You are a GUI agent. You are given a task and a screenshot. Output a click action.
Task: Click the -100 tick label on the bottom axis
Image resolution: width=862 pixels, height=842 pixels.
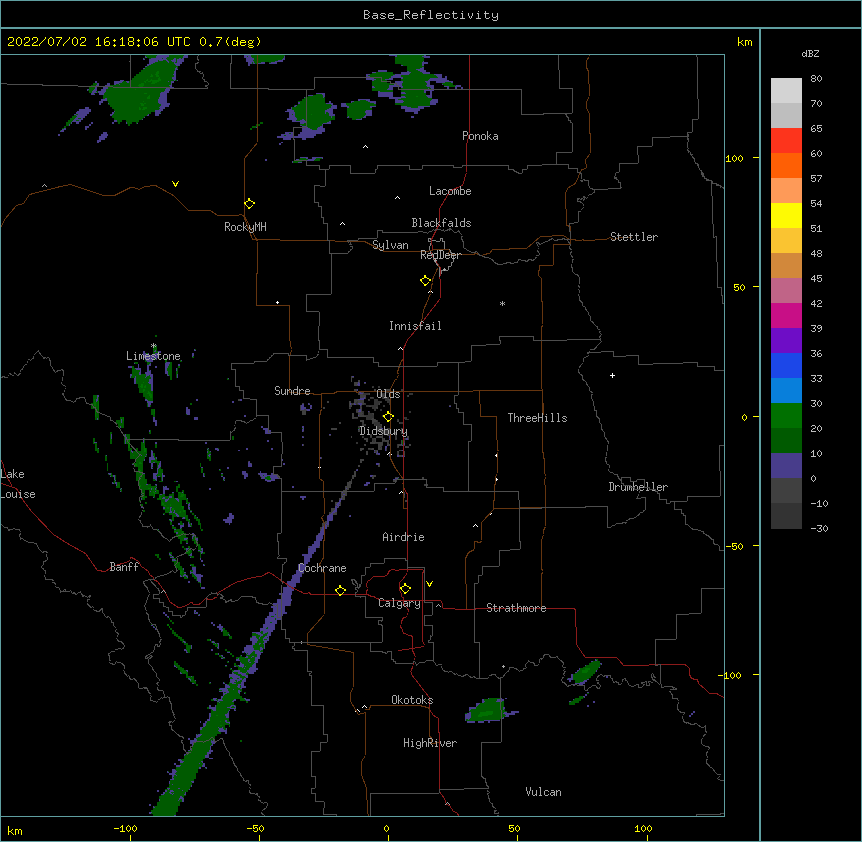[x=125, y=828]
